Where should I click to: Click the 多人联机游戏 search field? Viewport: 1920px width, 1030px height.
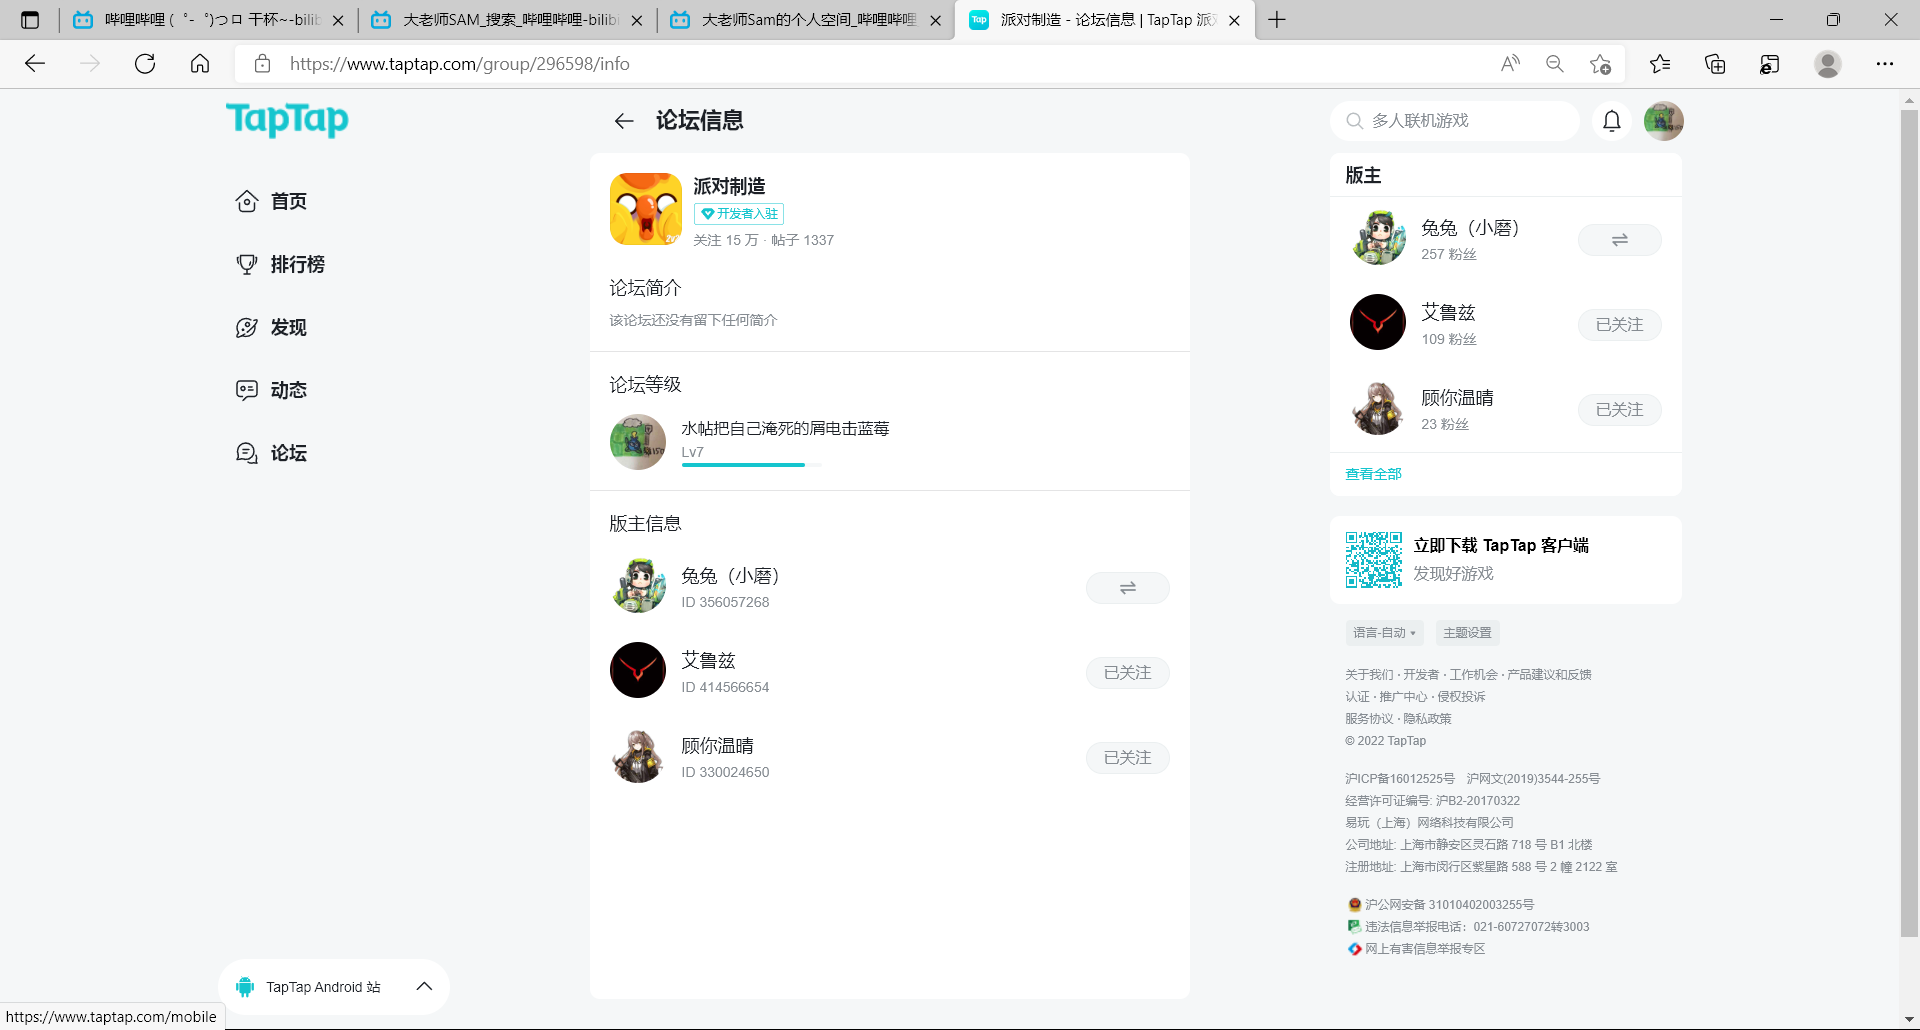tap(1456, 121)
